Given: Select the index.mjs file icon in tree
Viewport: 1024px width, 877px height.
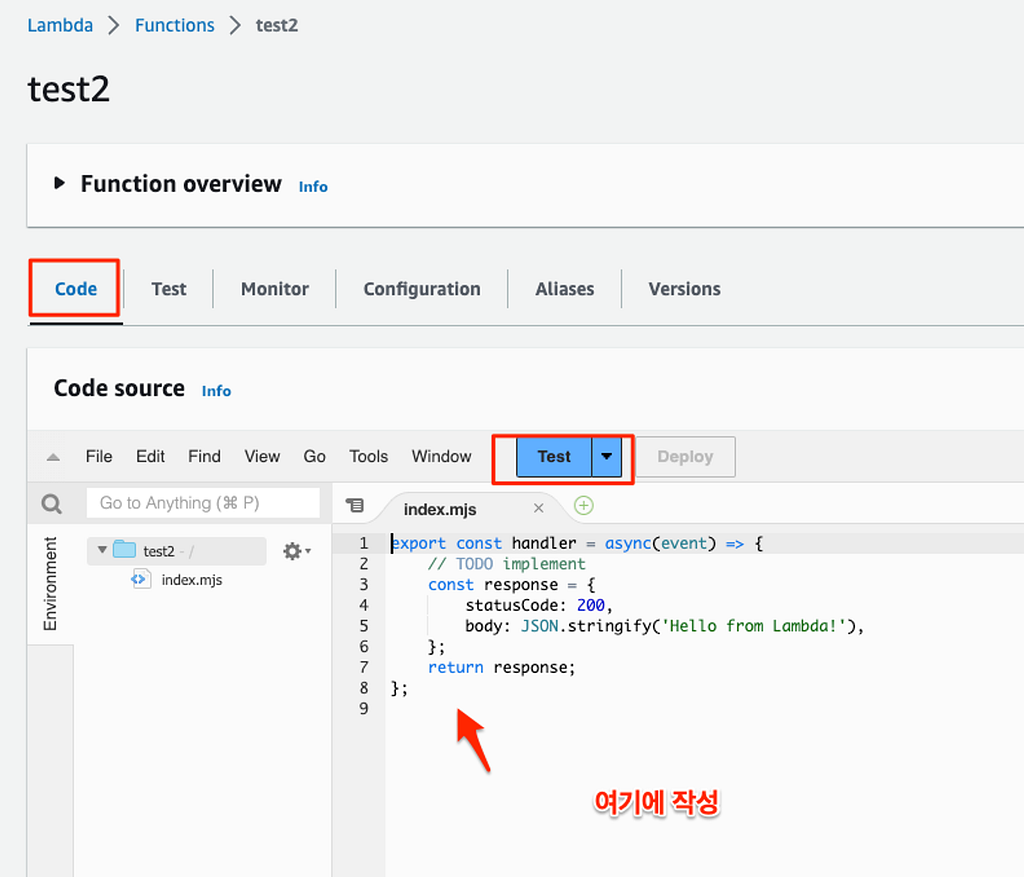Looking at the screenshot, I should pos(140,579).
